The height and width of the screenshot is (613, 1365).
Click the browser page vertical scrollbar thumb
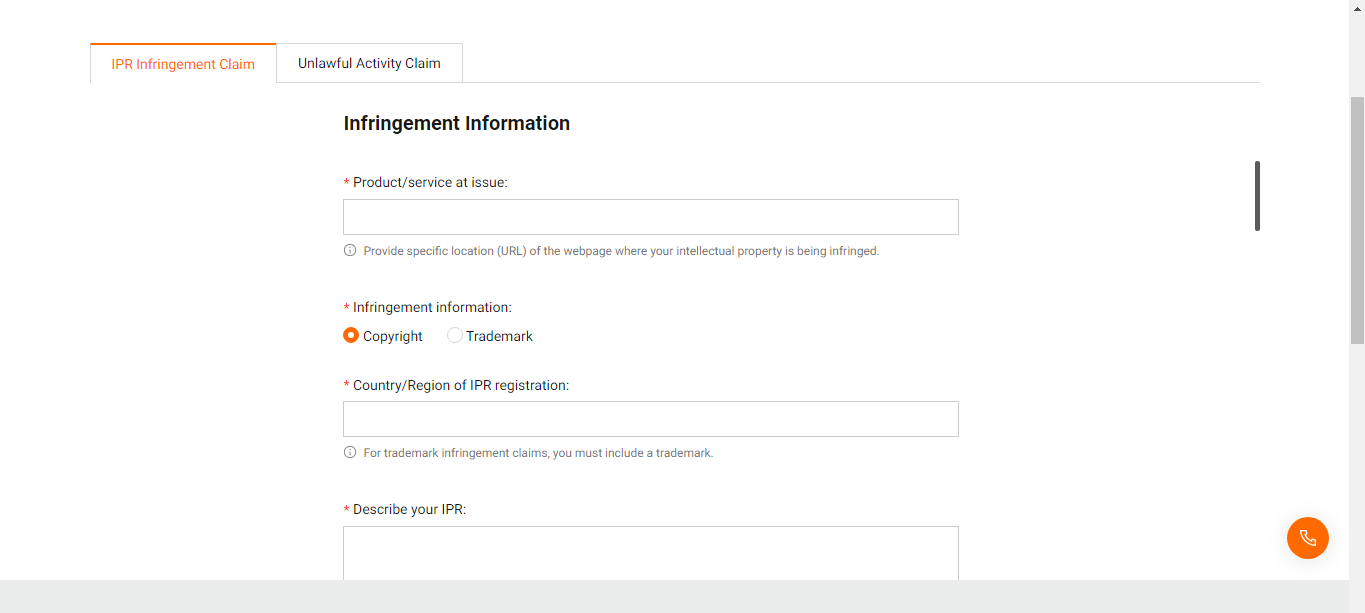[1357, 220]
